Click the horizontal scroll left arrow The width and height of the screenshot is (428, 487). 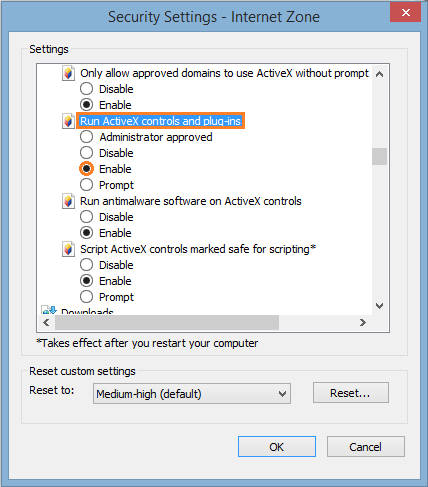(x=46, y=323)
